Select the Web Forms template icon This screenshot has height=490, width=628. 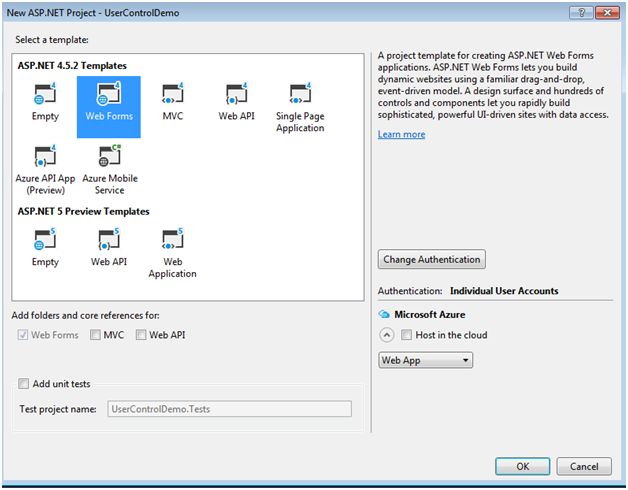tap(109, 94)
